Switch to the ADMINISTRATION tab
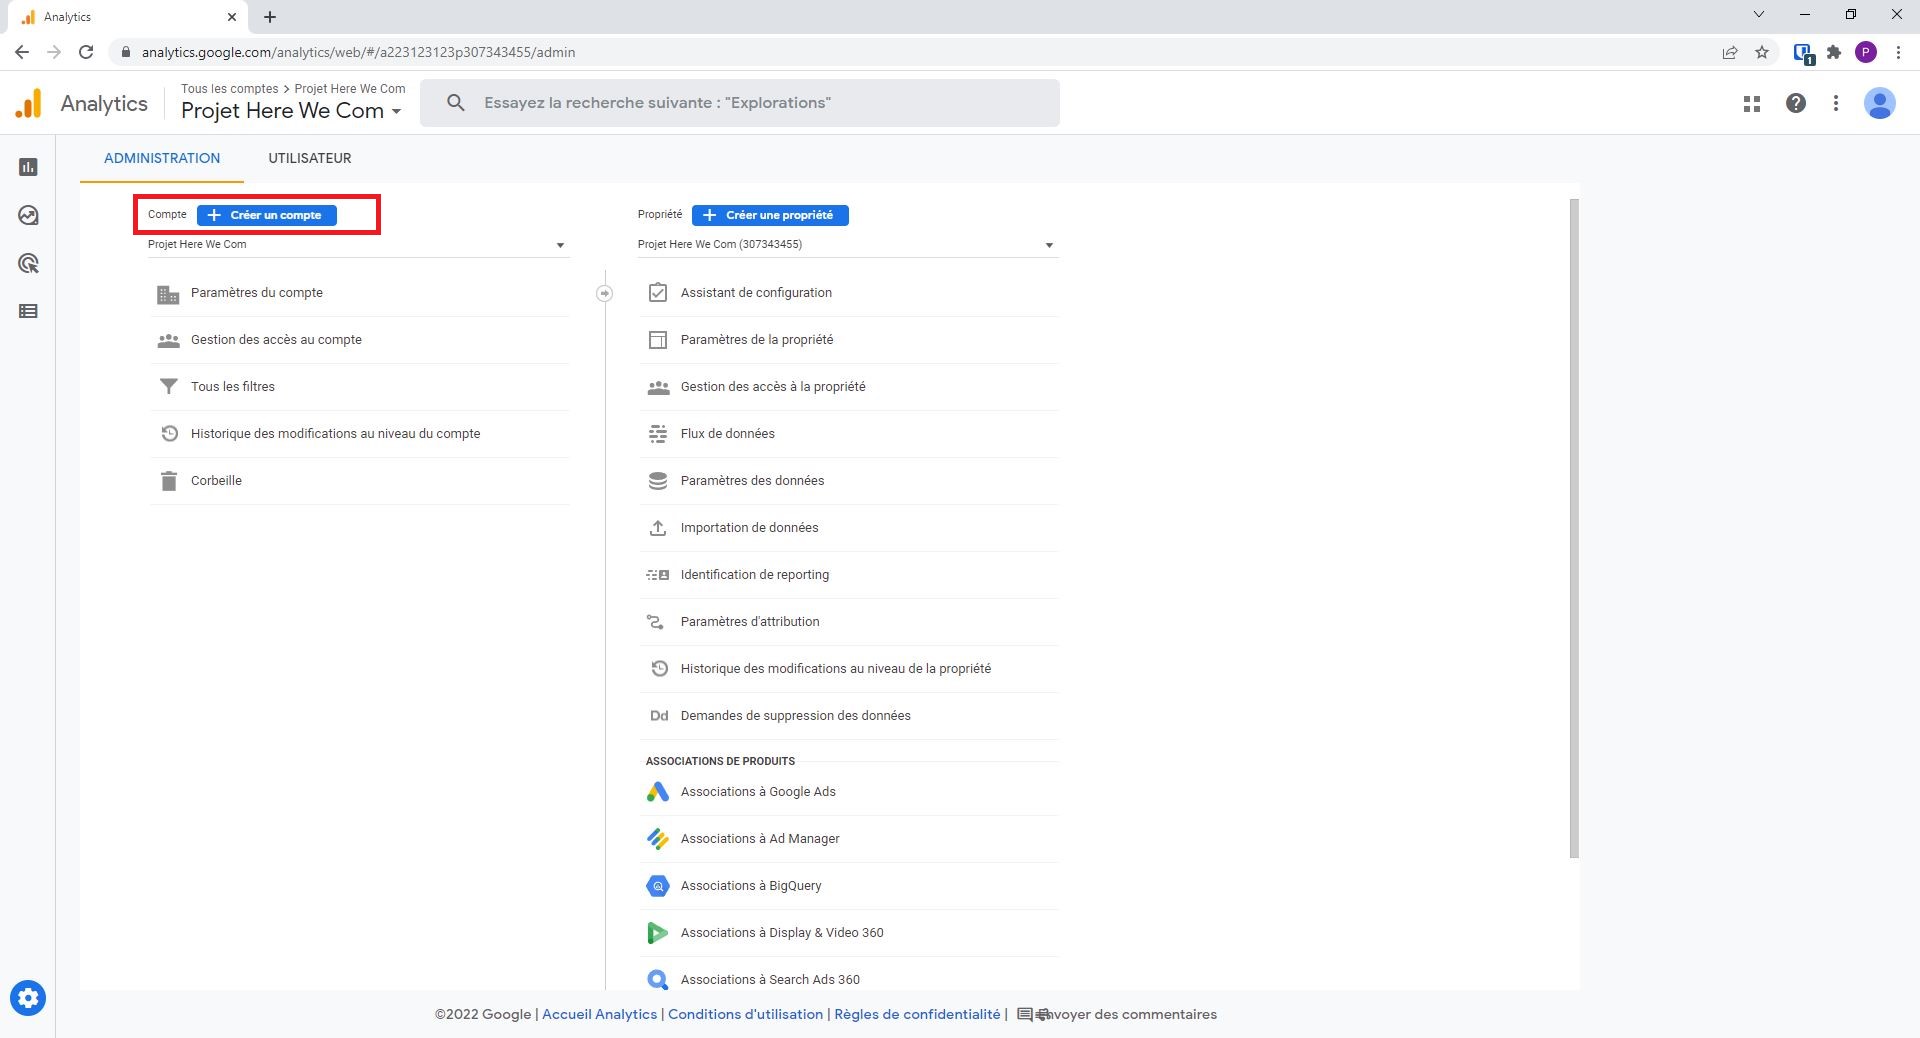 (x=162, y=158)
